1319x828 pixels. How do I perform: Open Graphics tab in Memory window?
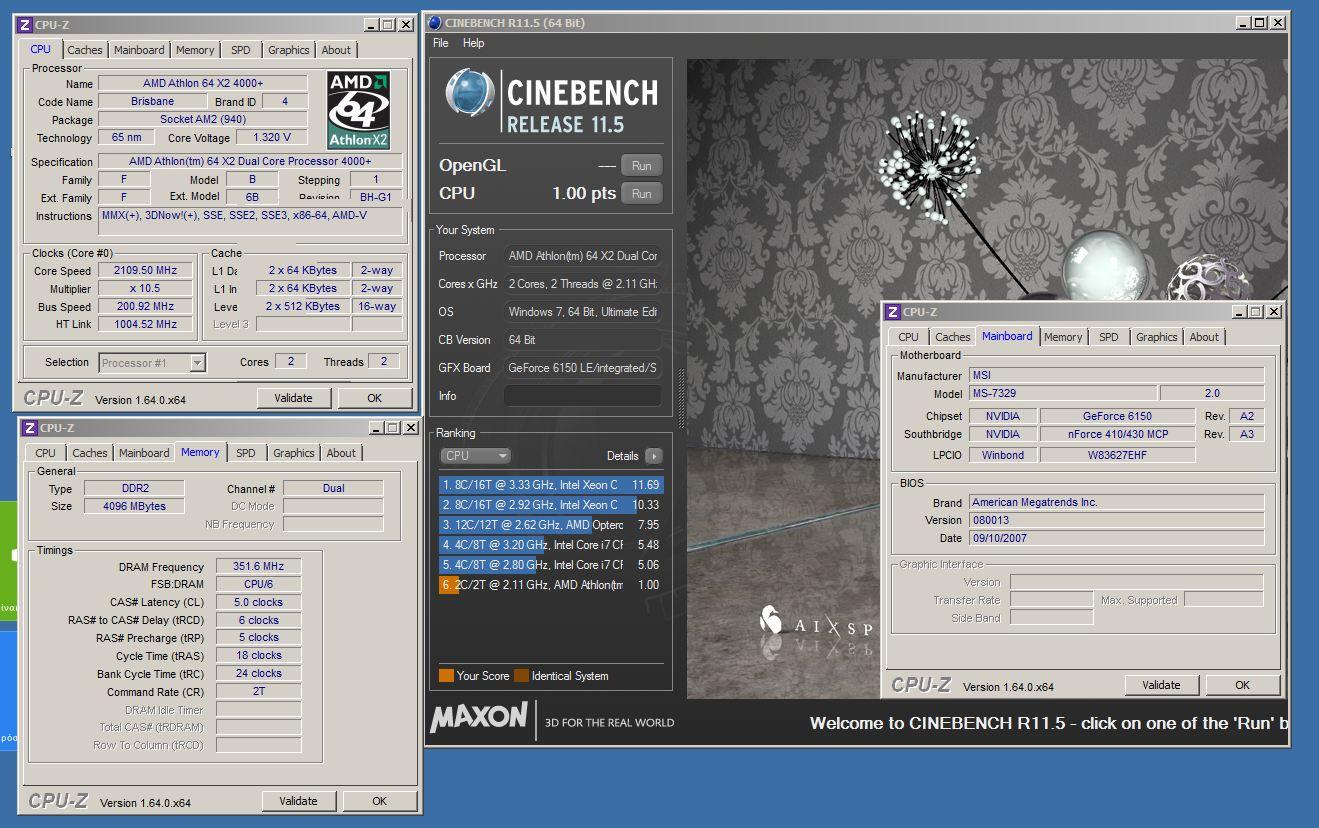point(294,453)
